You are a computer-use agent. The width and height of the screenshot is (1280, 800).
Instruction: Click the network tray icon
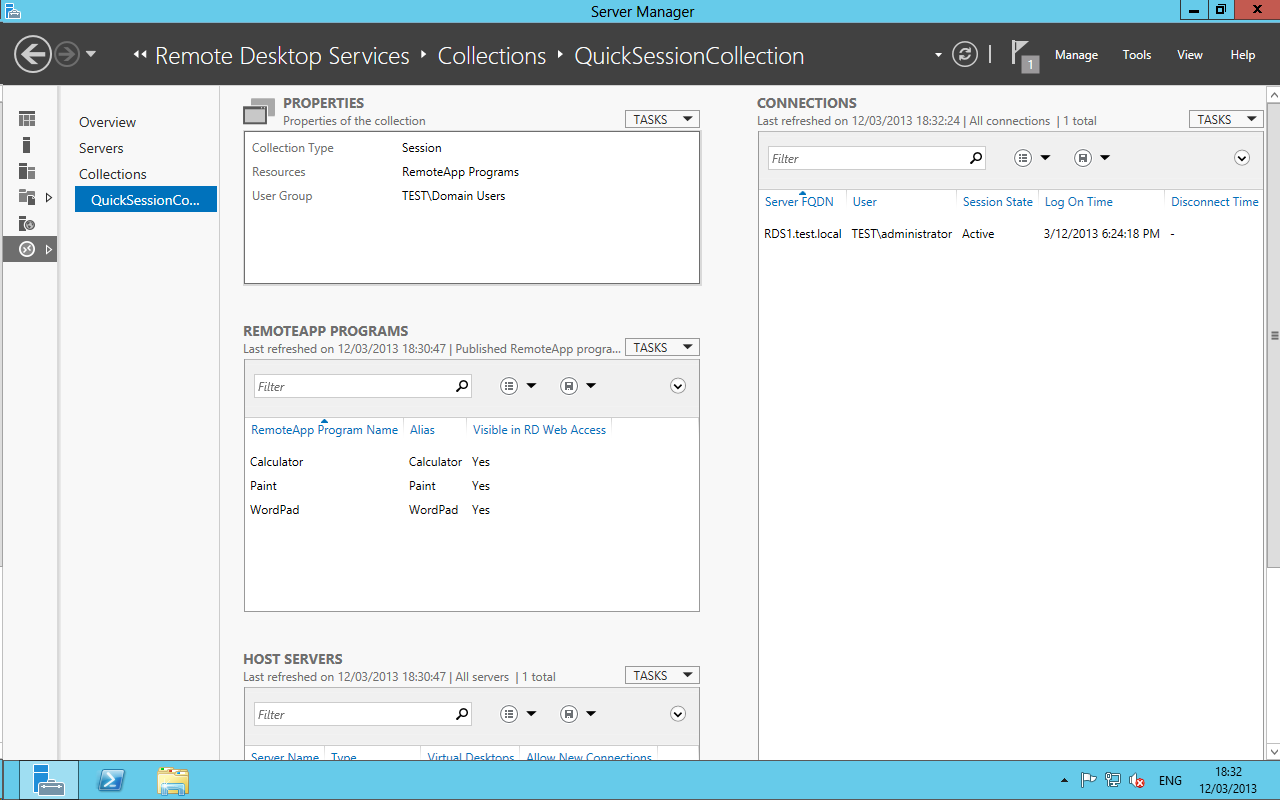pos(1113,781)
